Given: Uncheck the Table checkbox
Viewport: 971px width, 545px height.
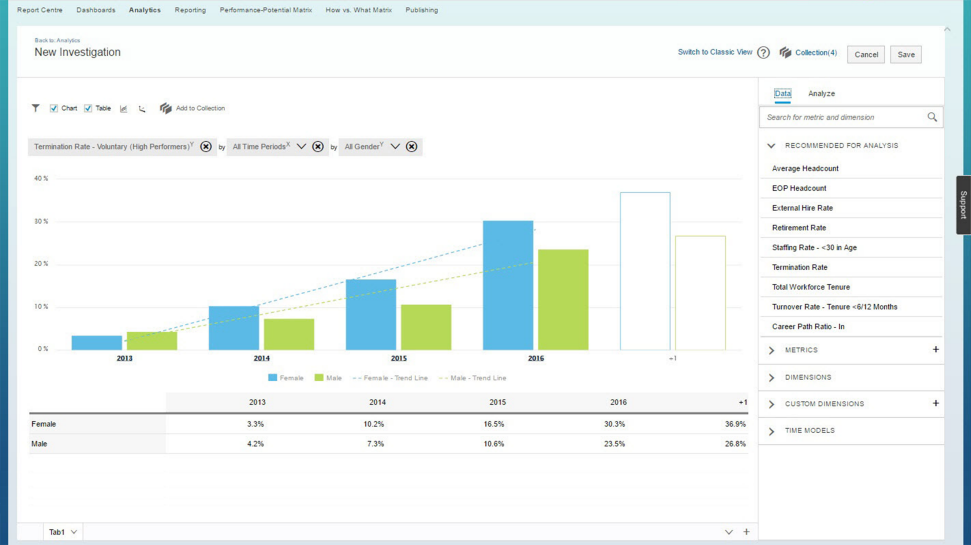Looking at the screenshot, I should tap(88, 108).
